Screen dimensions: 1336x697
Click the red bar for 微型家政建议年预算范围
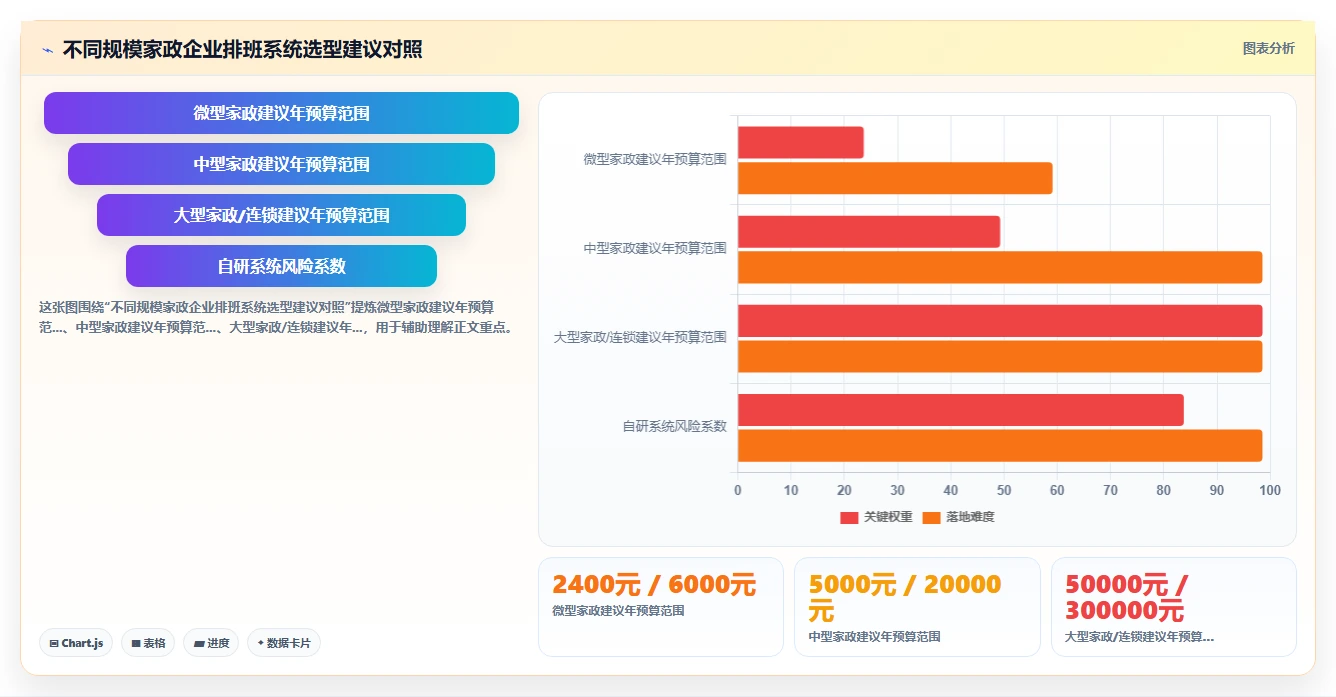pos(801,142)
